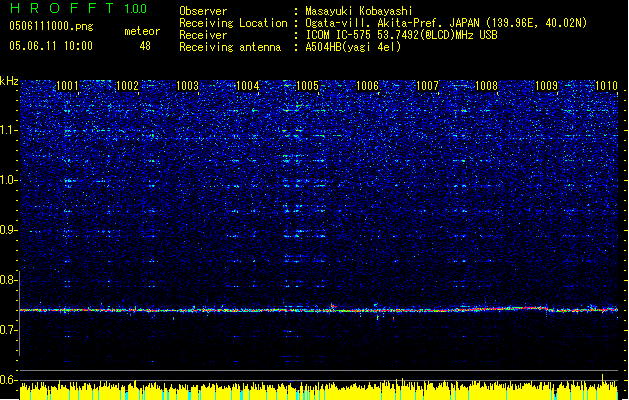Select the A504HB(yagi 4el) antenna text

click(x=353, y=47)
